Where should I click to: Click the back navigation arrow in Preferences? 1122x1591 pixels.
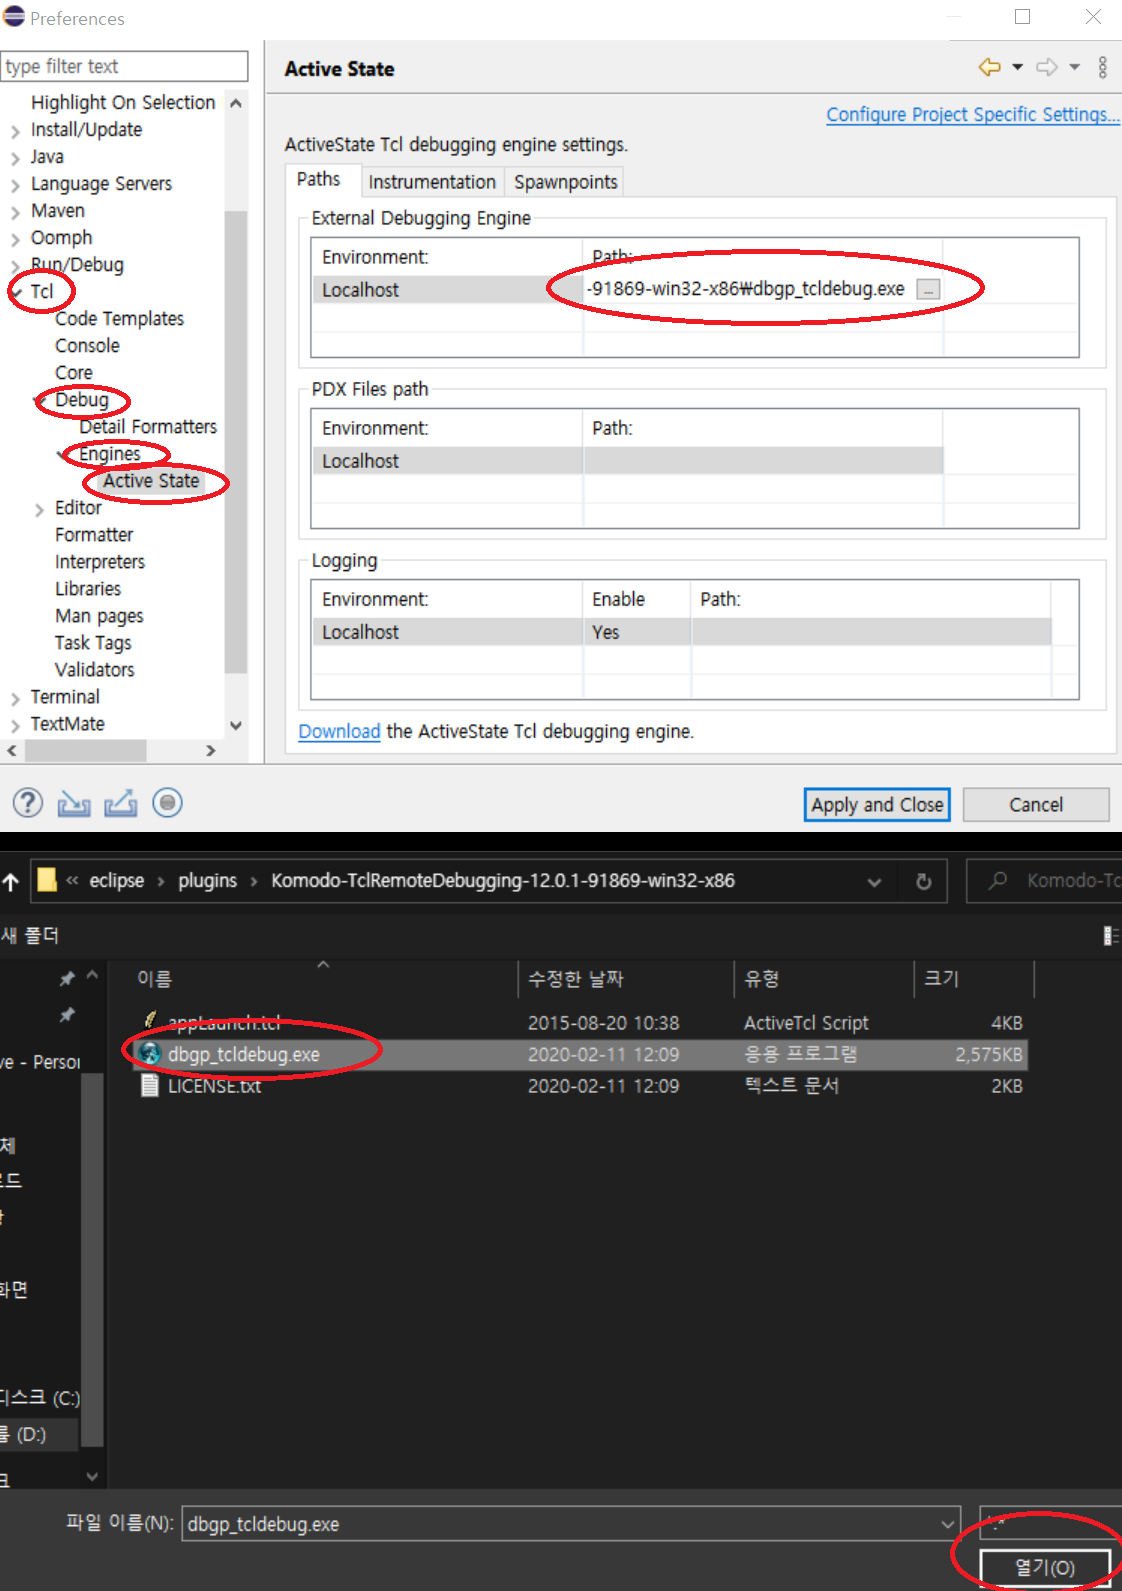click(x=989, y=67)
